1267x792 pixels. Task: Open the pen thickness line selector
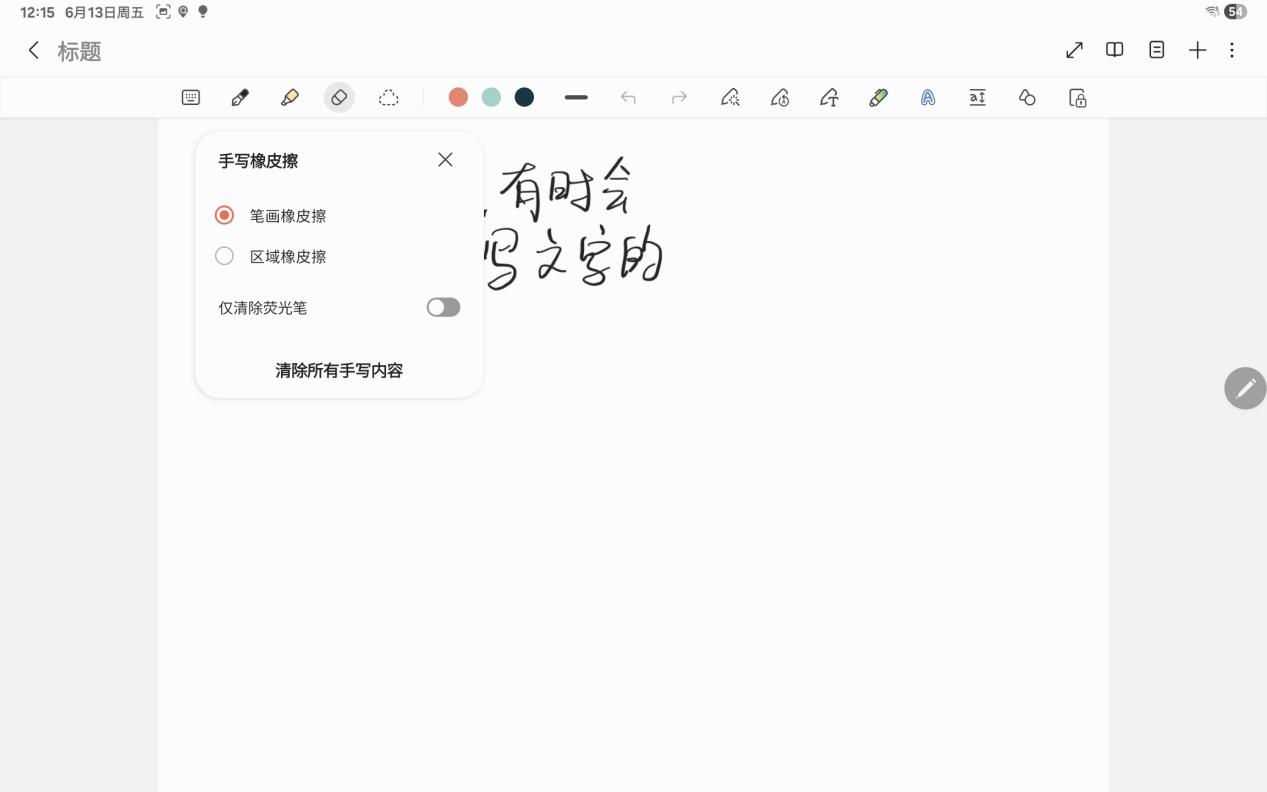tap(576, 97)
